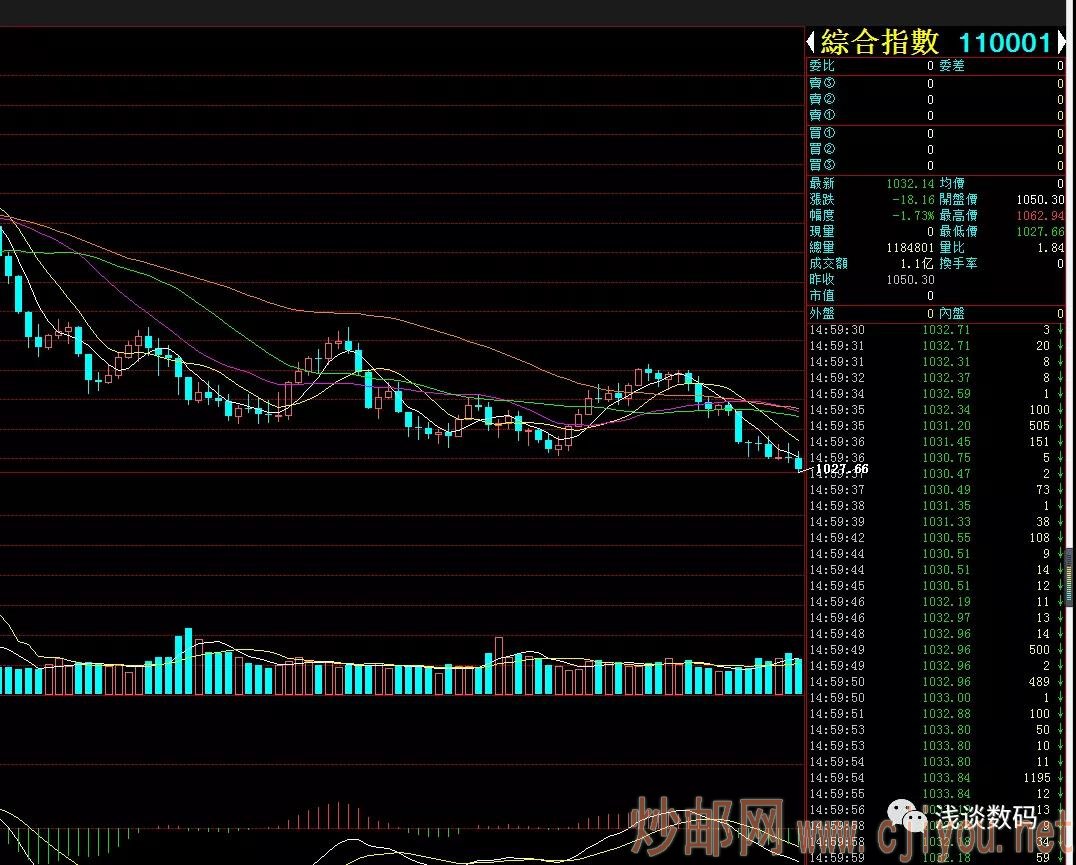Click the stock code 110001
The image size is (1076, 865).
click(1004, 42)
